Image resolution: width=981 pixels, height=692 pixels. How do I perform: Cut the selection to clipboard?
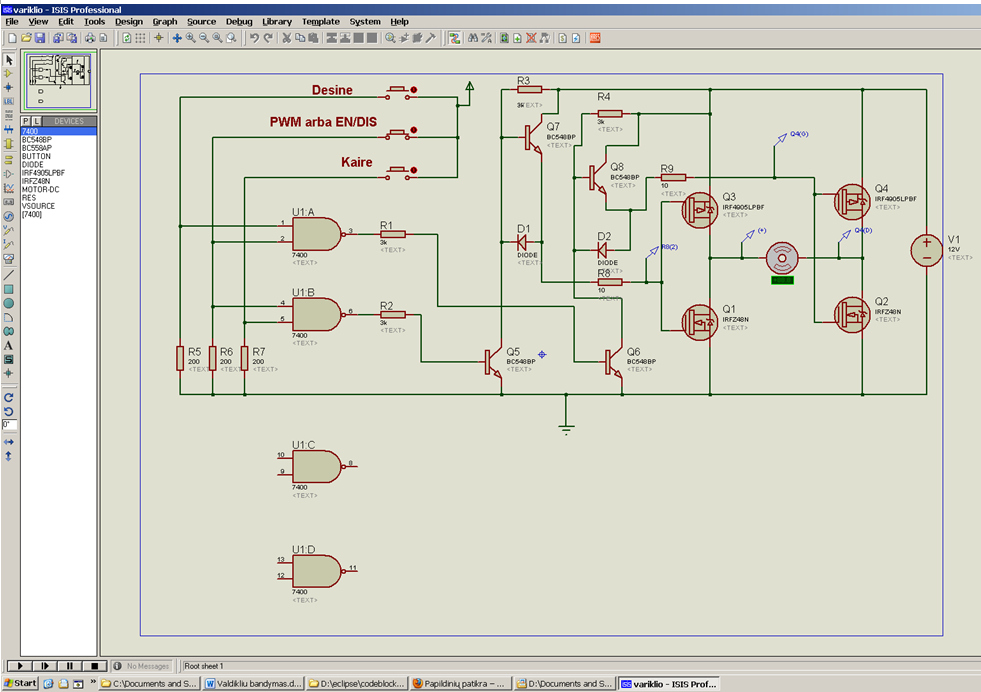287,38
